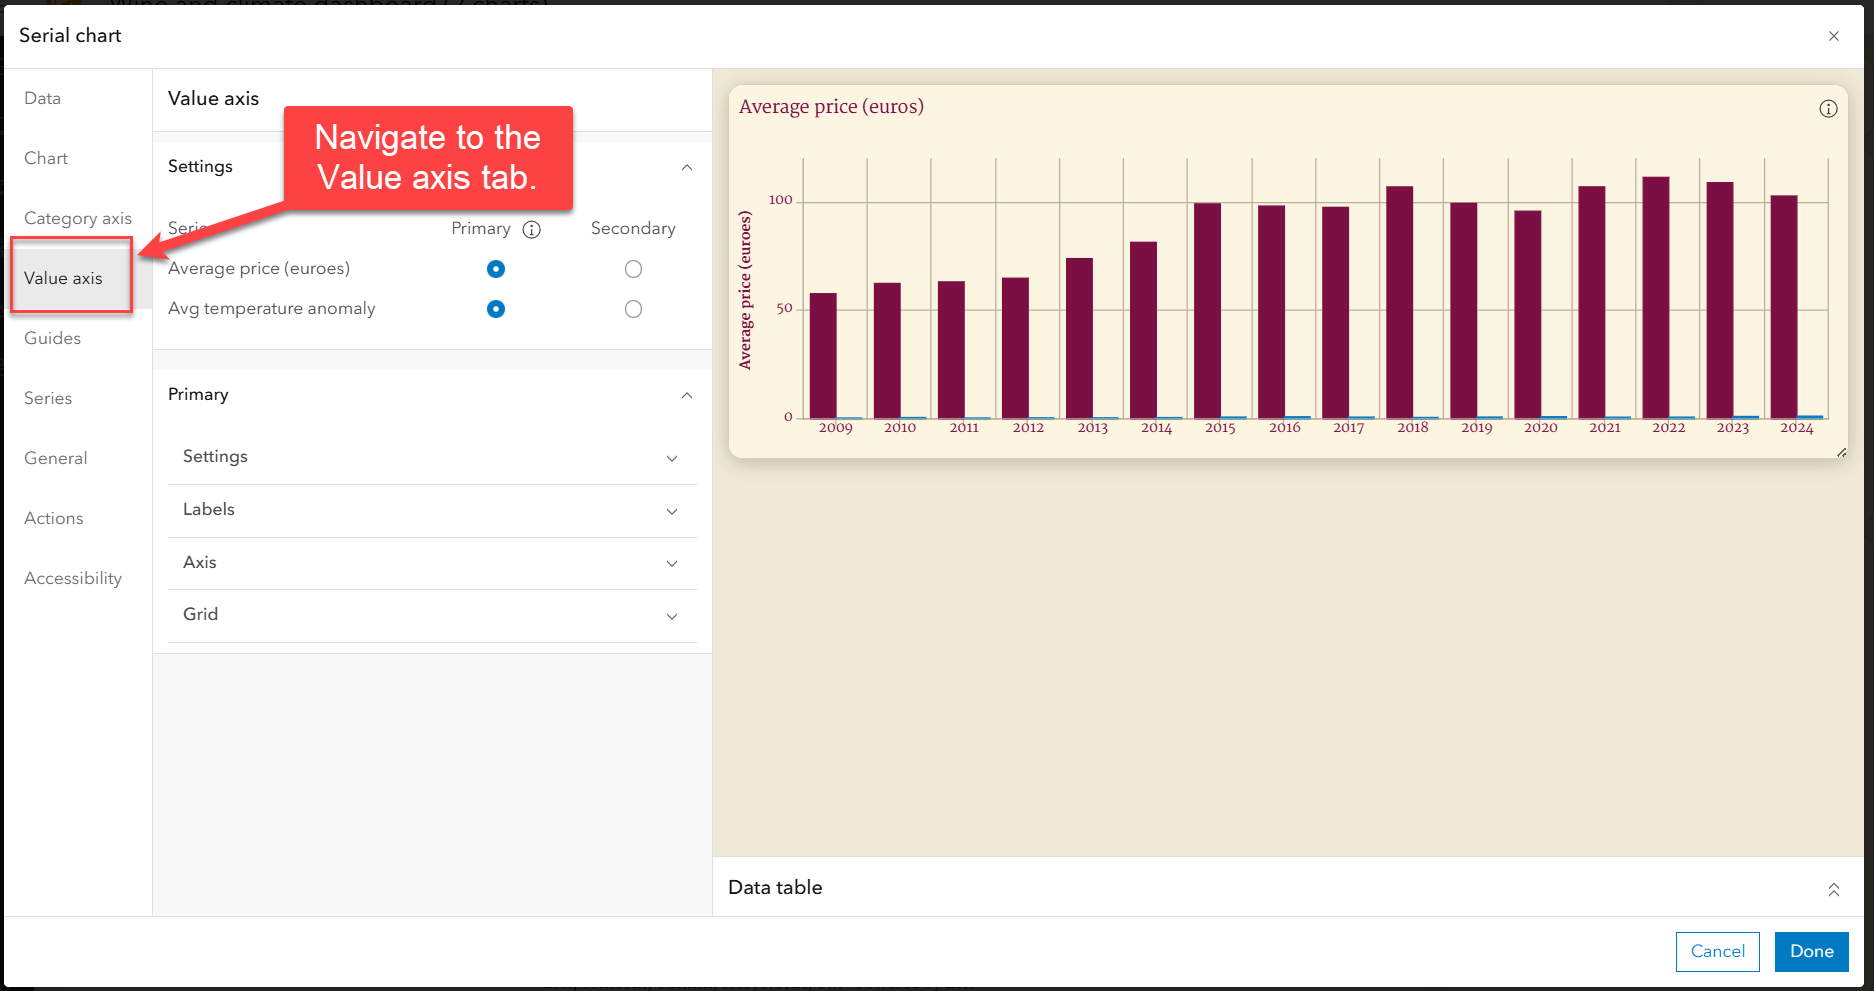Select Secondary for Avg temperature anomaly
1874x991 pixels.
pyautogui.click(x=633, y=309)
